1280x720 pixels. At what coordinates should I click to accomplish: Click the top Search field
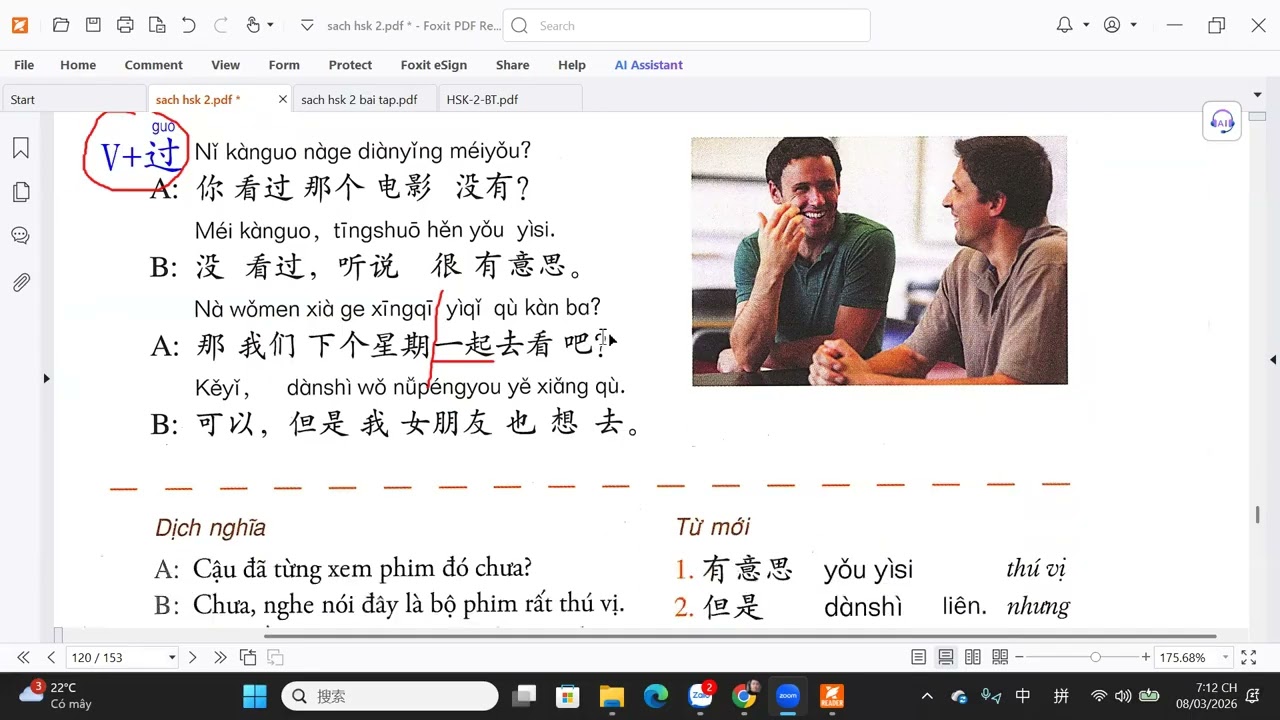click(x=687, y=26)
